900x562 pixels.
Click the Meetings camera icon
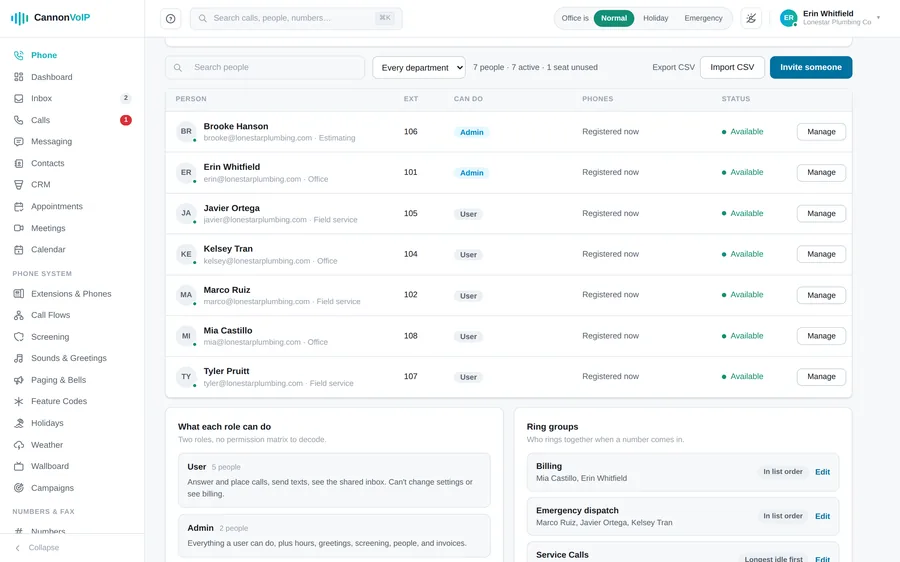pos(19,228)
